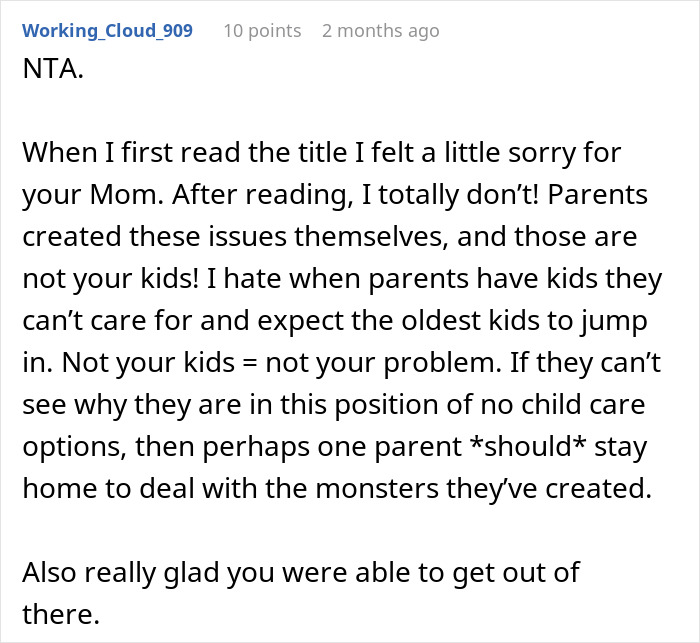Click the word *should* in the comment

(528, 446)
